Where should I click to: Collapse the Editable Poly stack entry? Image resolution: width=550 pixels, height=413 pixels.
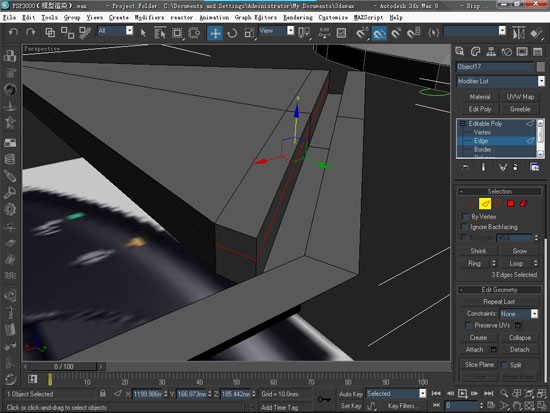462,124
